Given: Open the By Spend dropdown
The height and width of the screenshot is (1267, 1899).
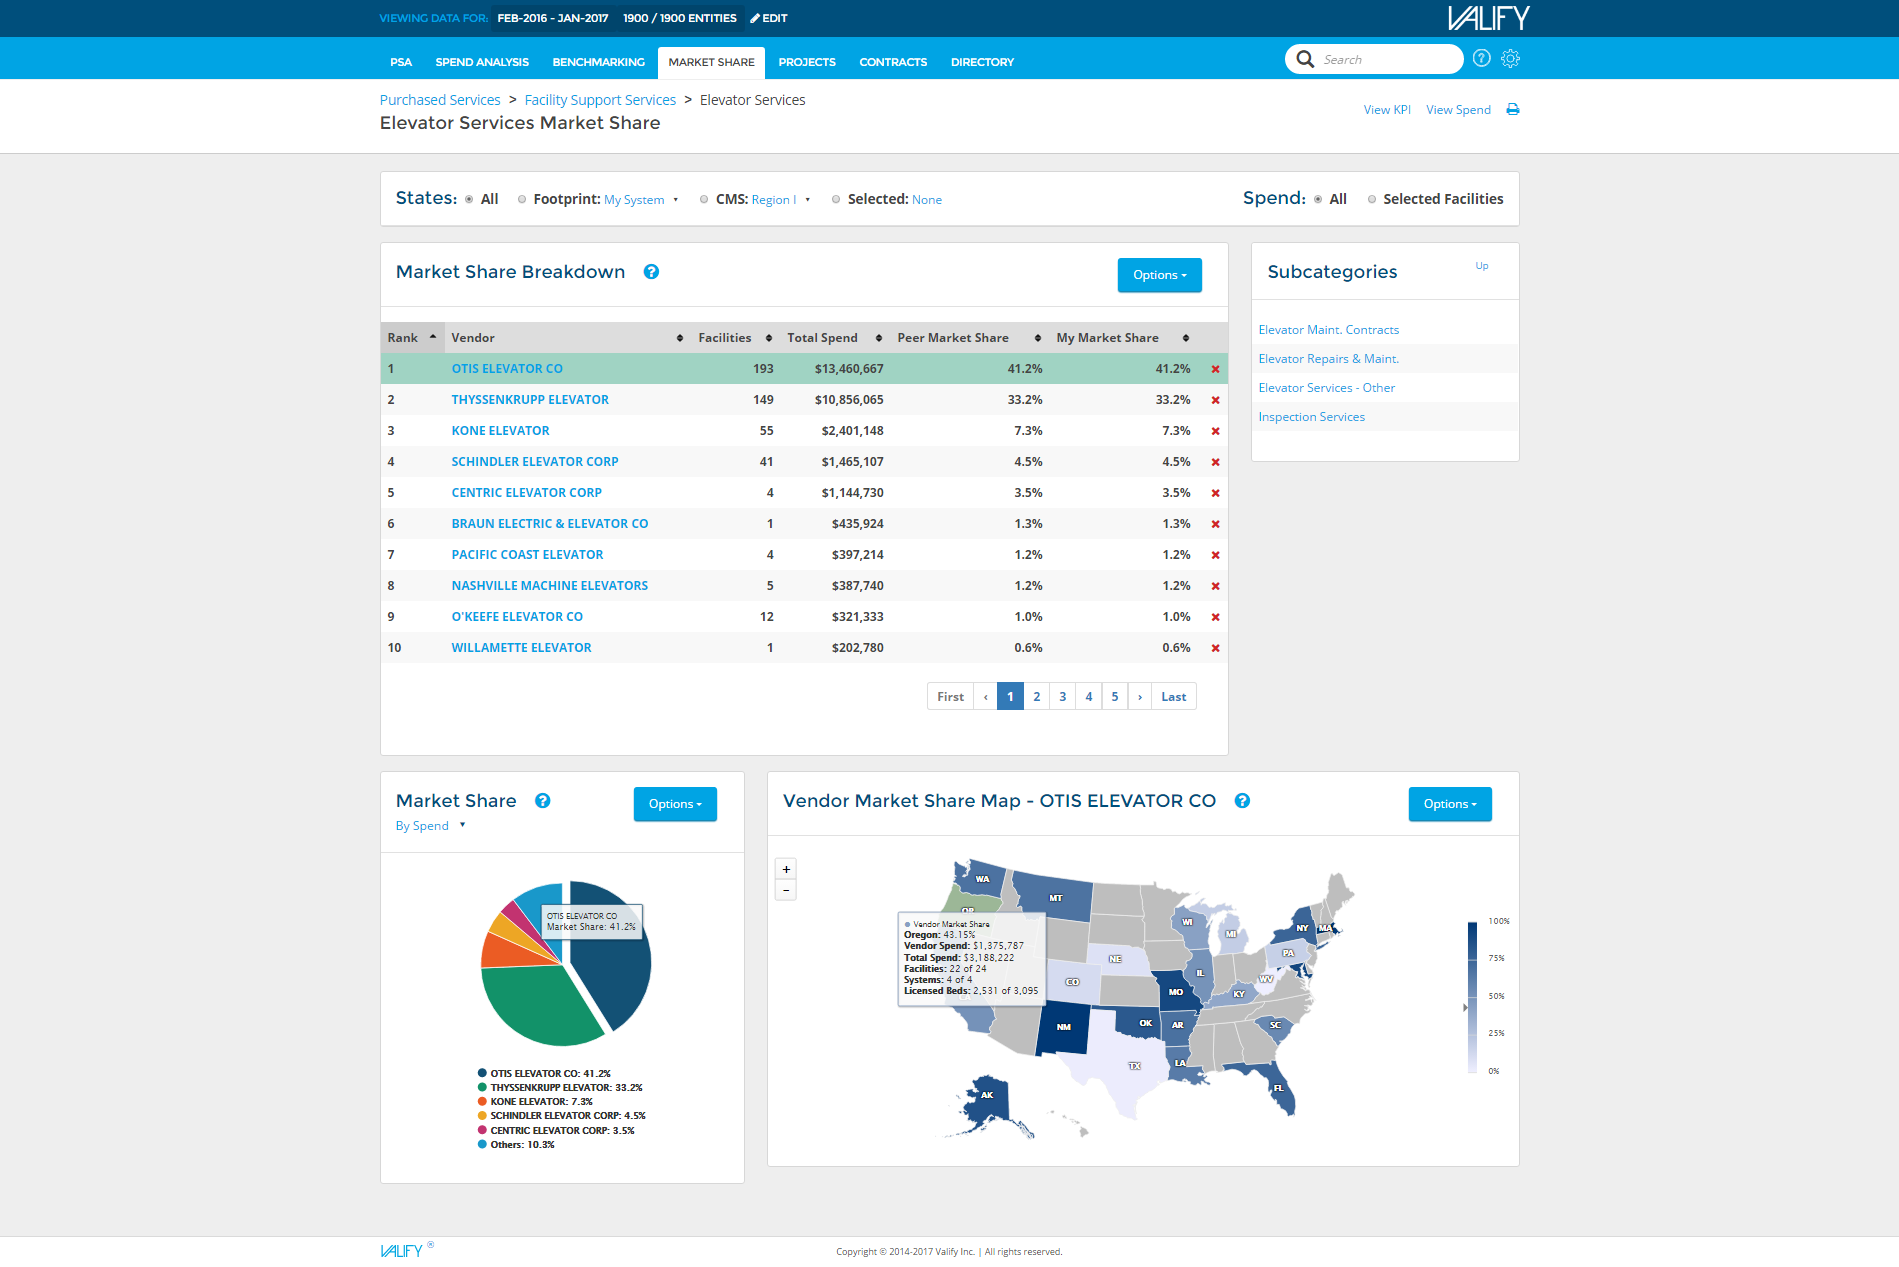Looking at the screenshot, I should [x=430, y=826].
